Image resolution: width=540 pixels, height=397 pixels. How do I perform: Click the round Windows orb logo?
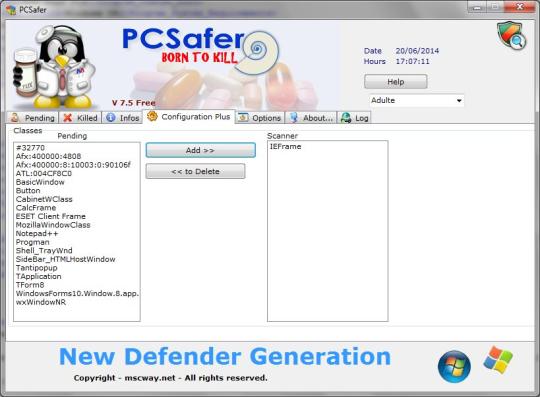coord(454,366)
